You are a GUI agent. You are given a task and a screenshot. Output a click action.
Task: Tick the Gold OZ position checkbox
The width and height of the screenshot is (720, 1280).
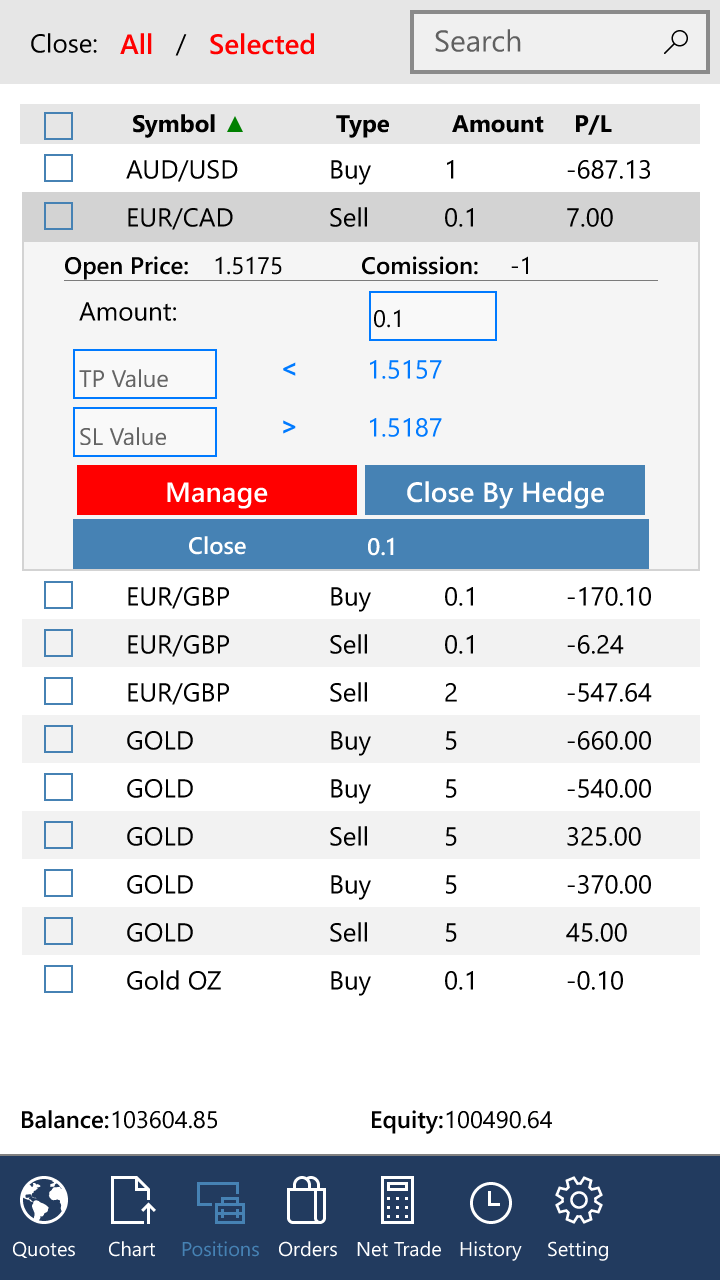point(59,980)
